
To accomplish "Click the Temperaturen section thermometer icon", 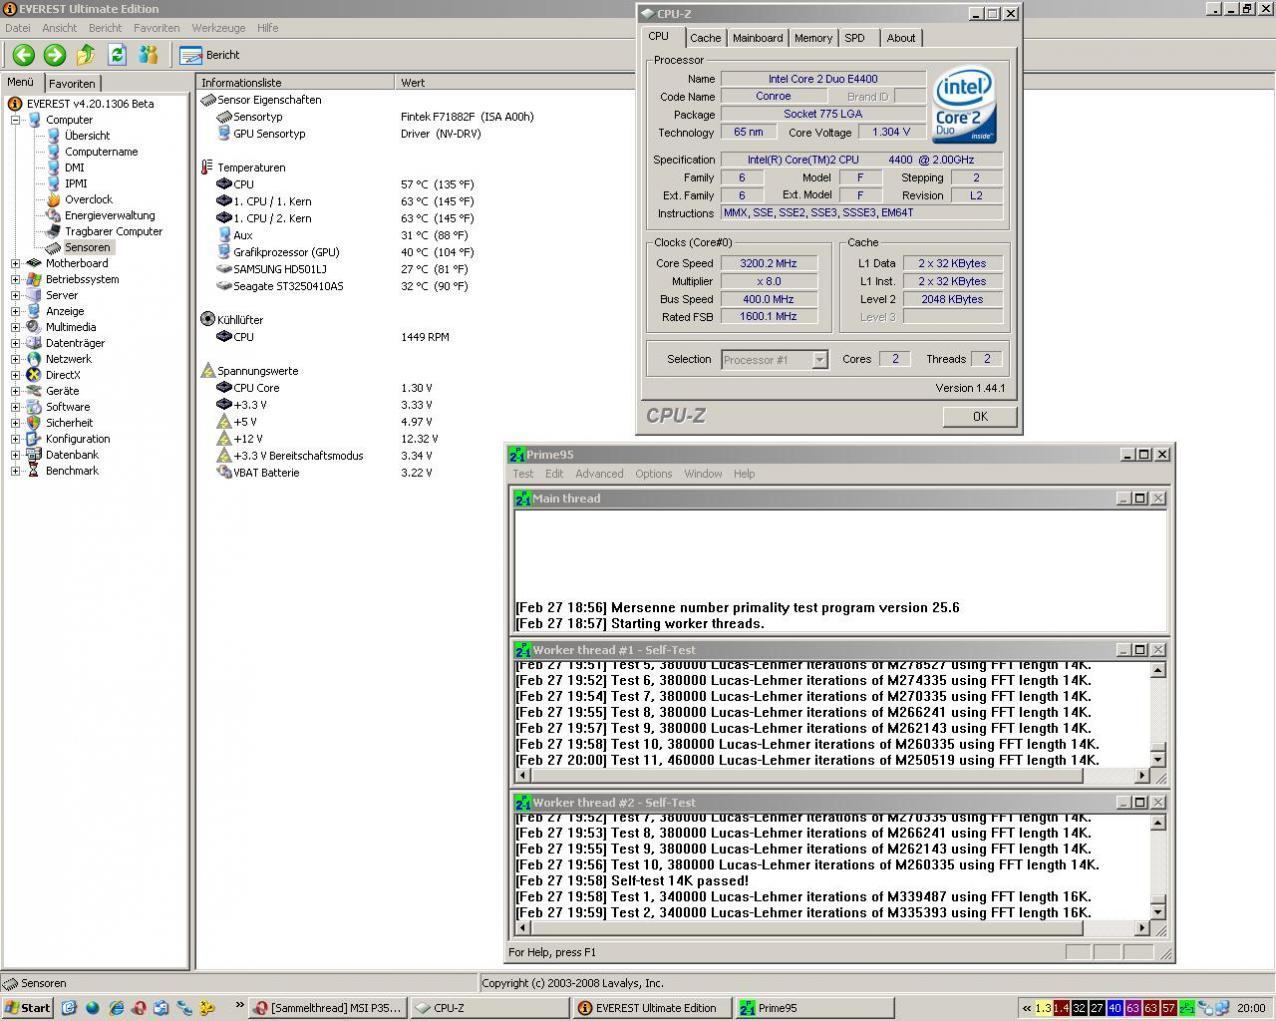I will point(207,168).
